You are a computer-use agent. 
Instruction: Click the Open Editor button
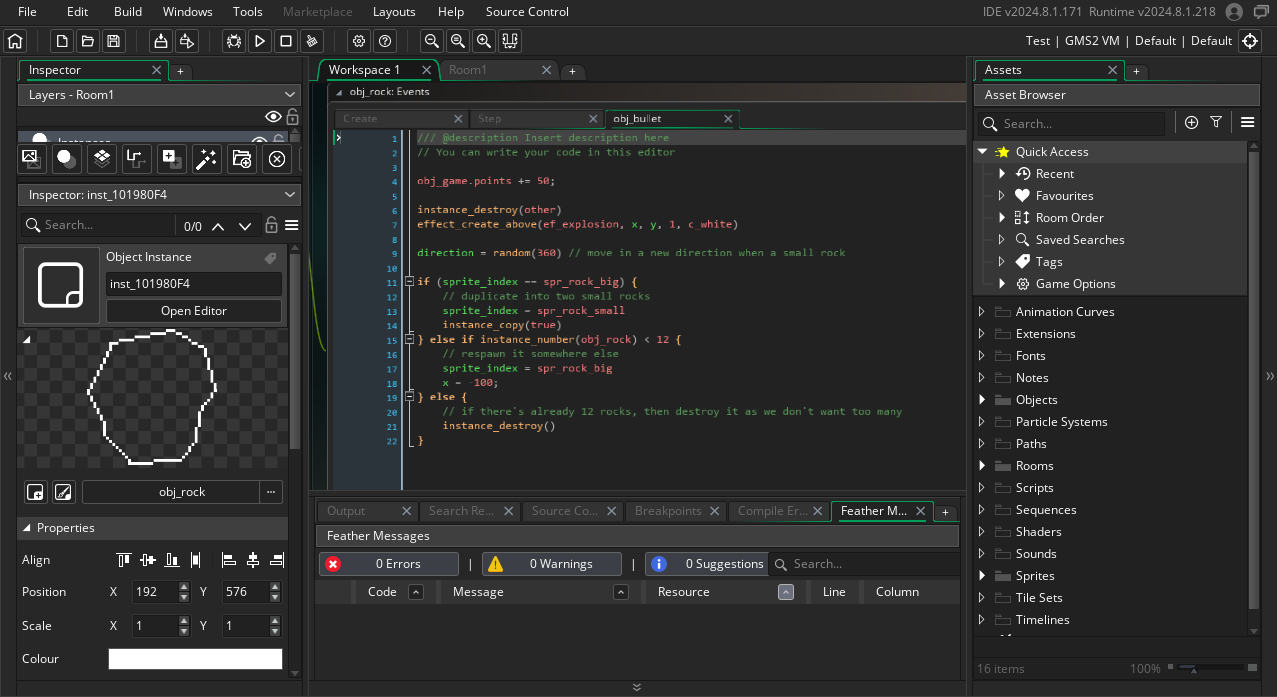194,311
